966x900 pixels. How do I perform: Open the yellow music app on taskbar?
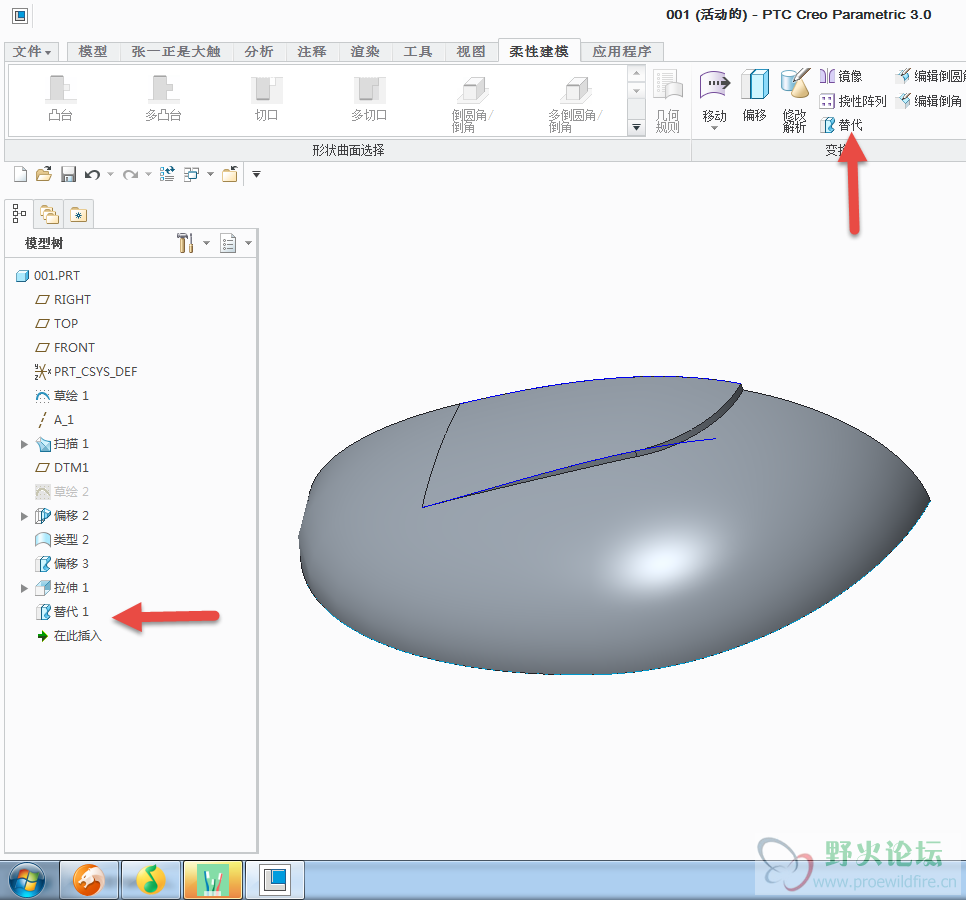[x=151, y=880]
